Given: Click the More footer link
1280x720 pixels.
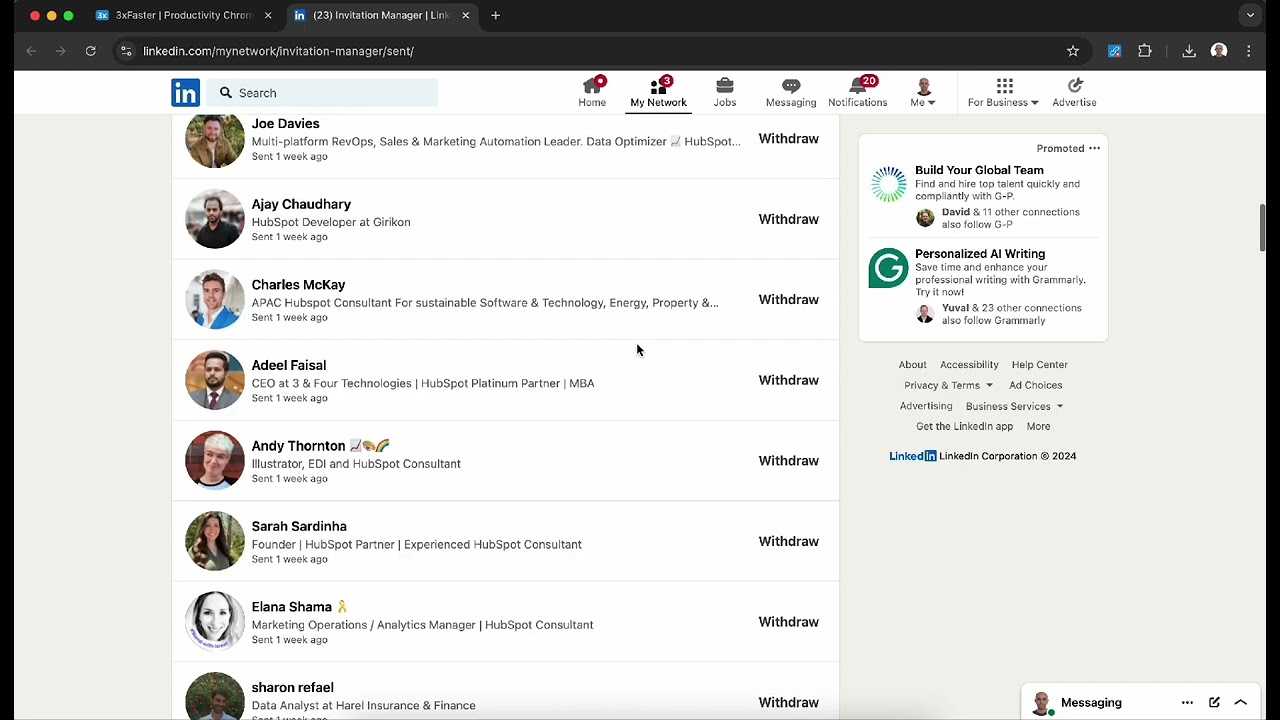Looking at the screenshot, I should point(1038,426).
